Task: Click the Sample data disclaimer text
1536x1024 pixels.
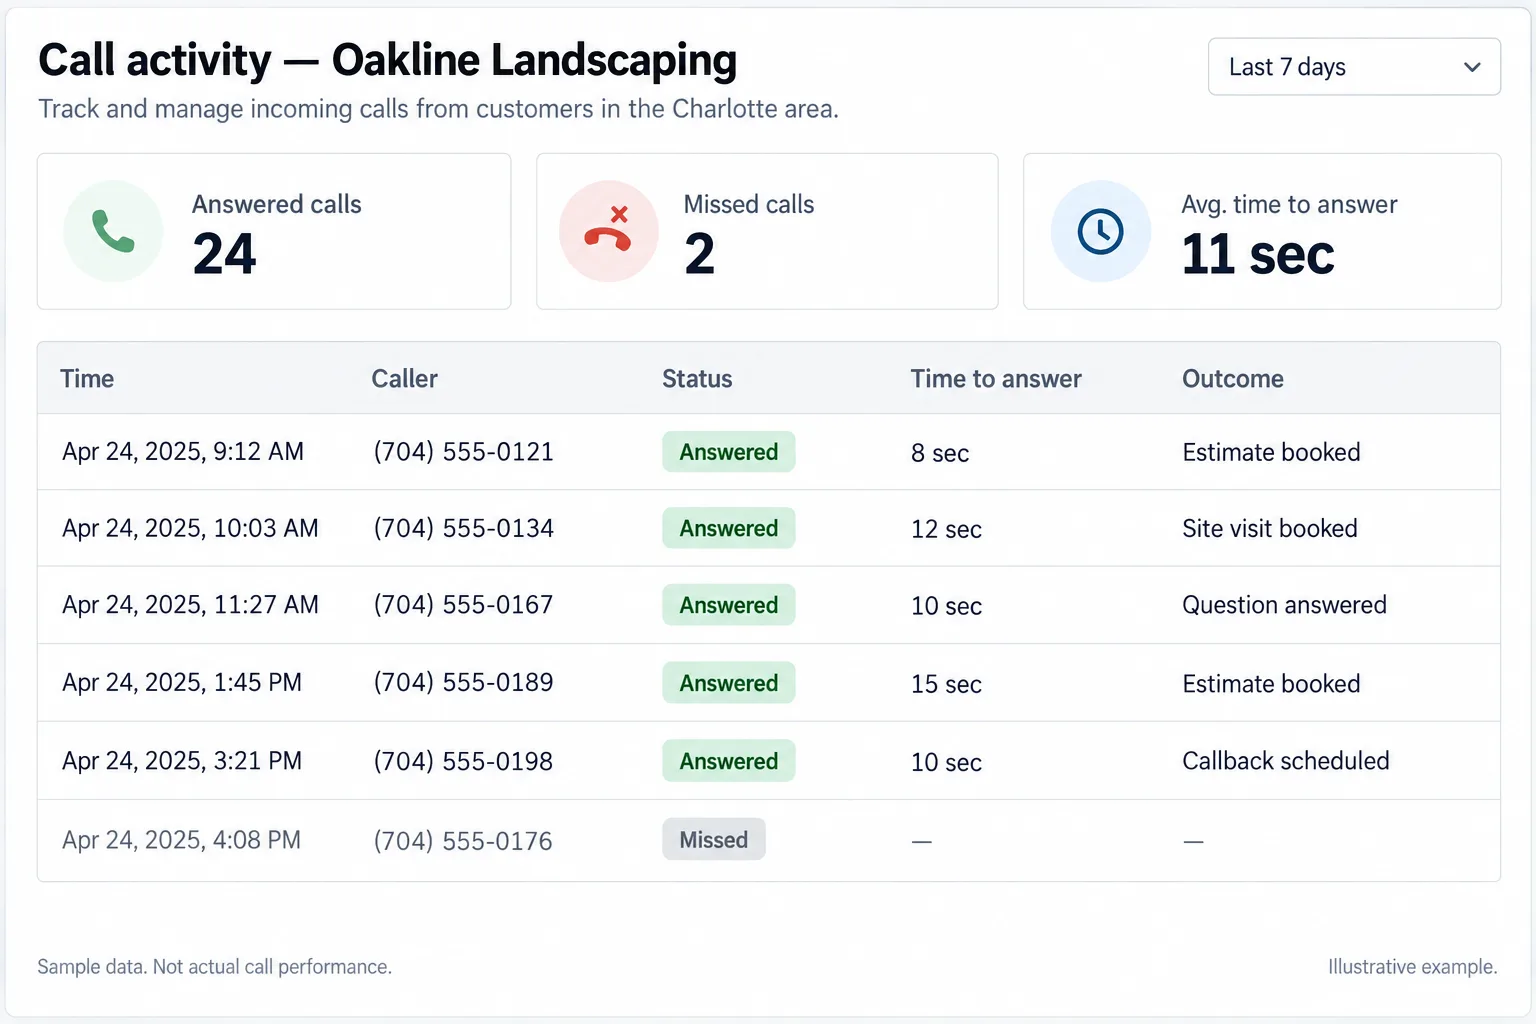Action: pos(215,967)
